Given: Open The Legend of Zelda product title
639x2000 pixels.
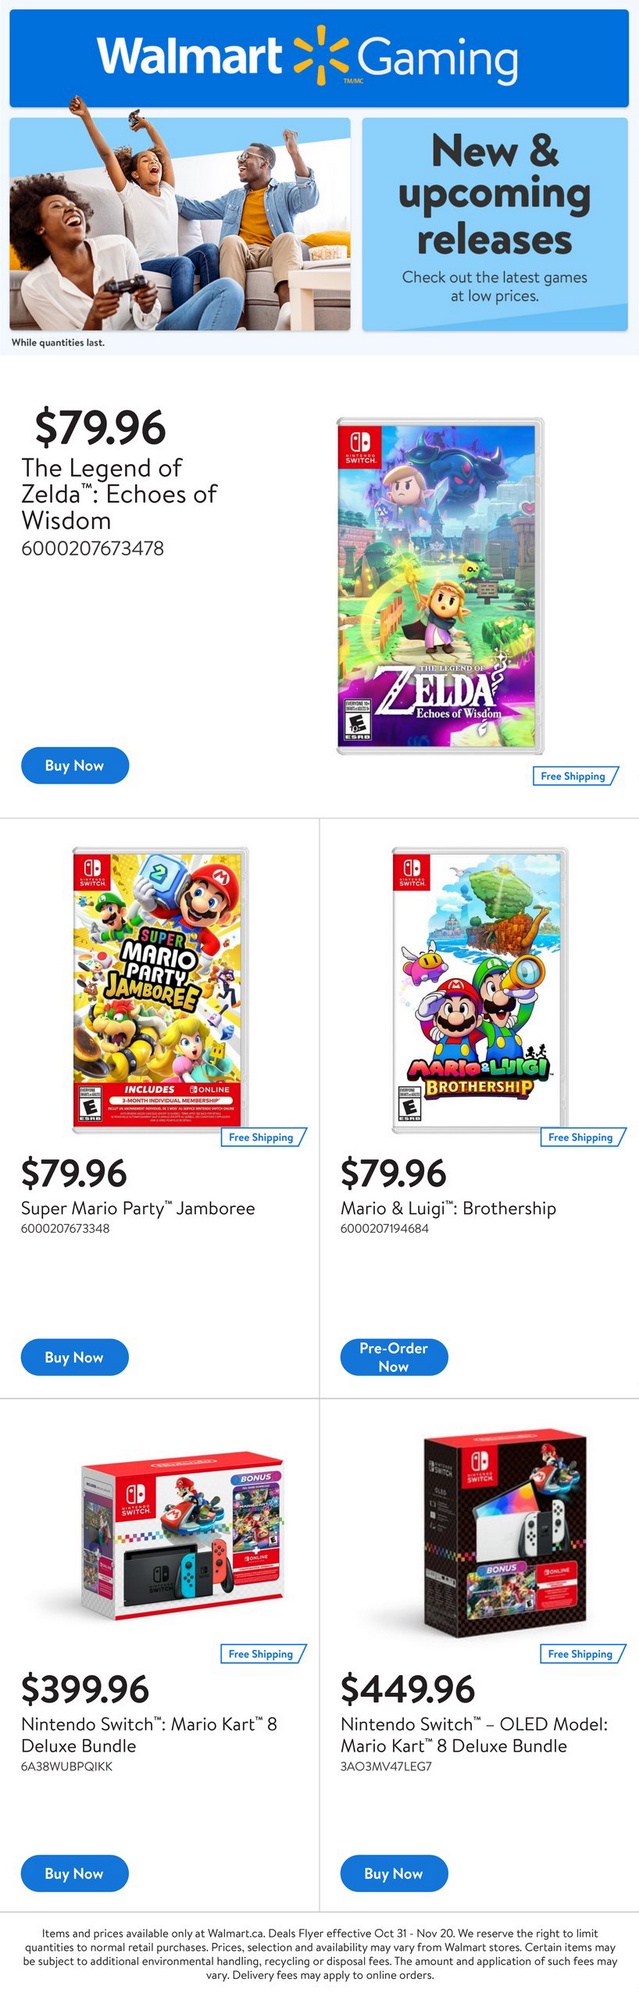Looking at the screenshot, I should (118, 494).
